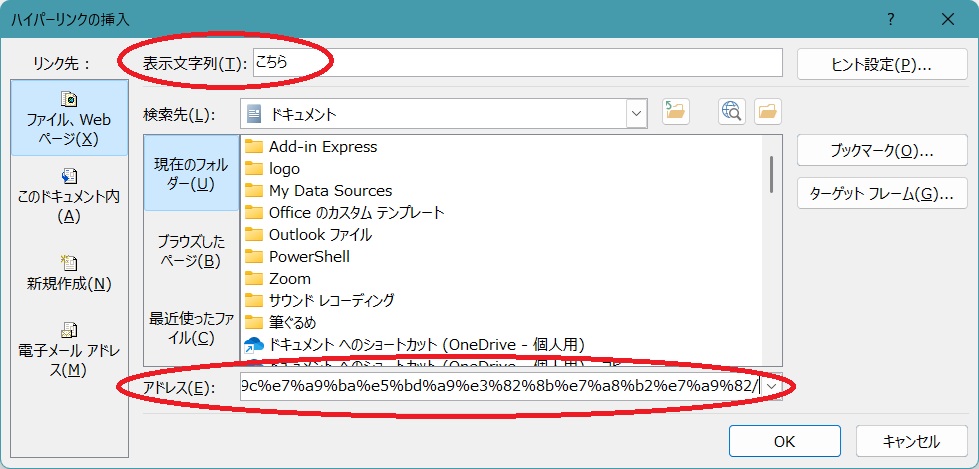Expand the 検索先 folder dropdown

point(636,114)
